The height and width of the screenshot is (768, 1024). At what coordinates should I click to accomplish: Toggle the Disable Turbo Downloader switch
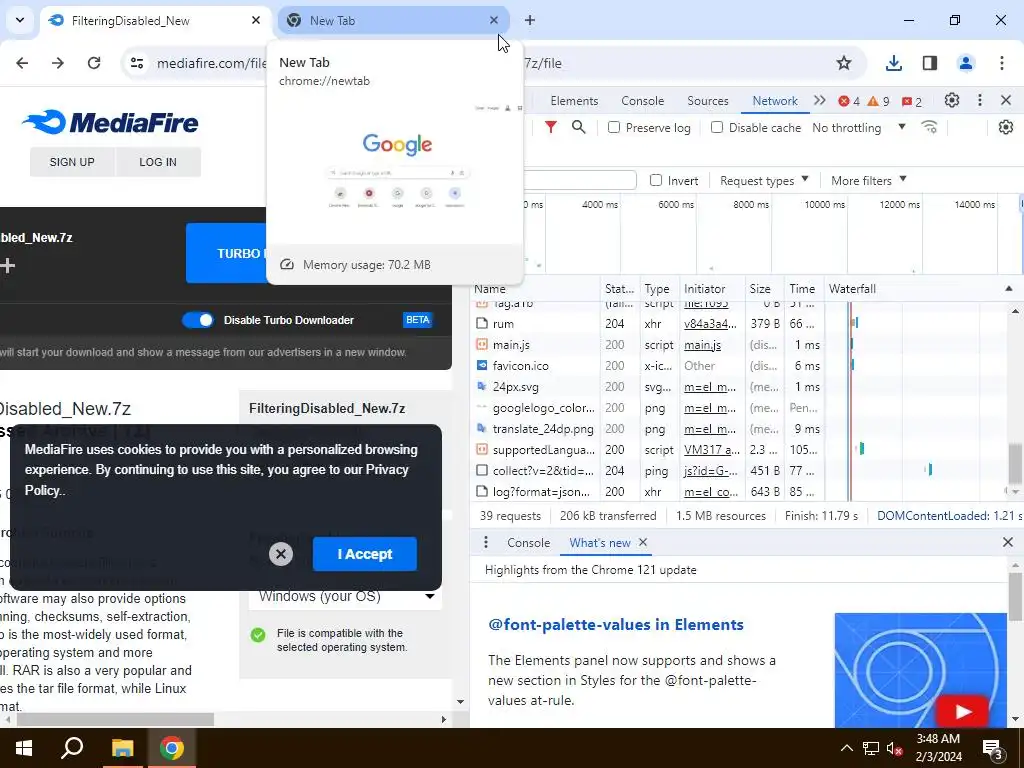198,320
